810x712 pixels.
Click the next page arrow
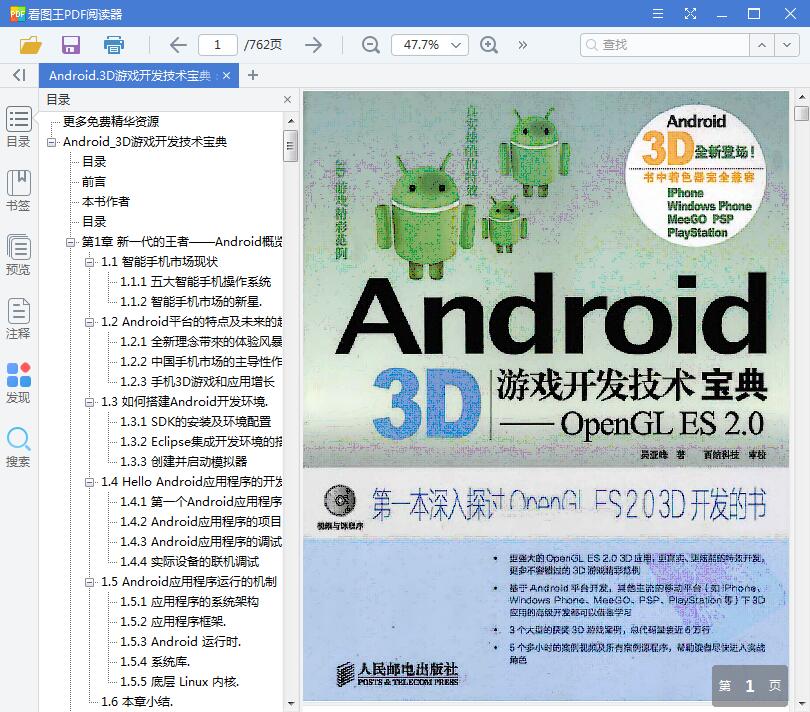point(312,45)
